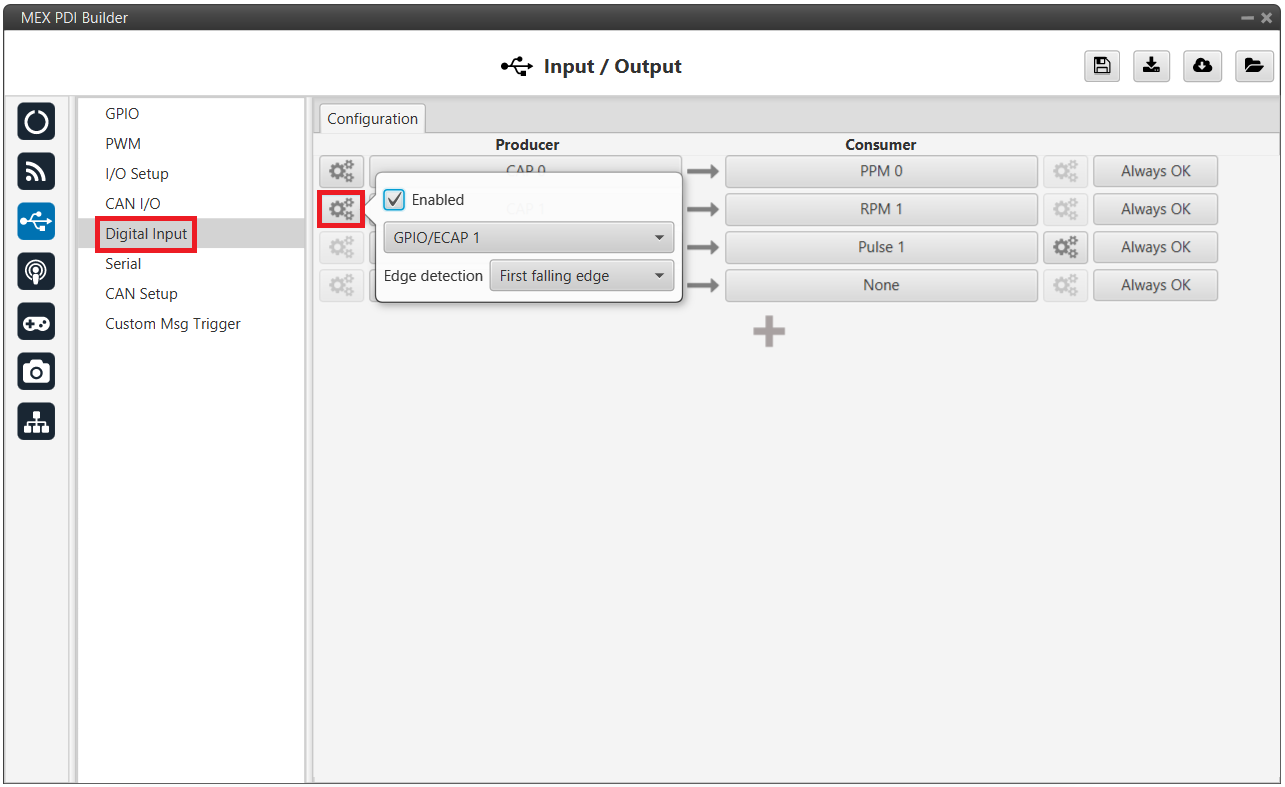Open the Custom Msg Trigger menu item
1285x787 pixels.
point(173,324)
